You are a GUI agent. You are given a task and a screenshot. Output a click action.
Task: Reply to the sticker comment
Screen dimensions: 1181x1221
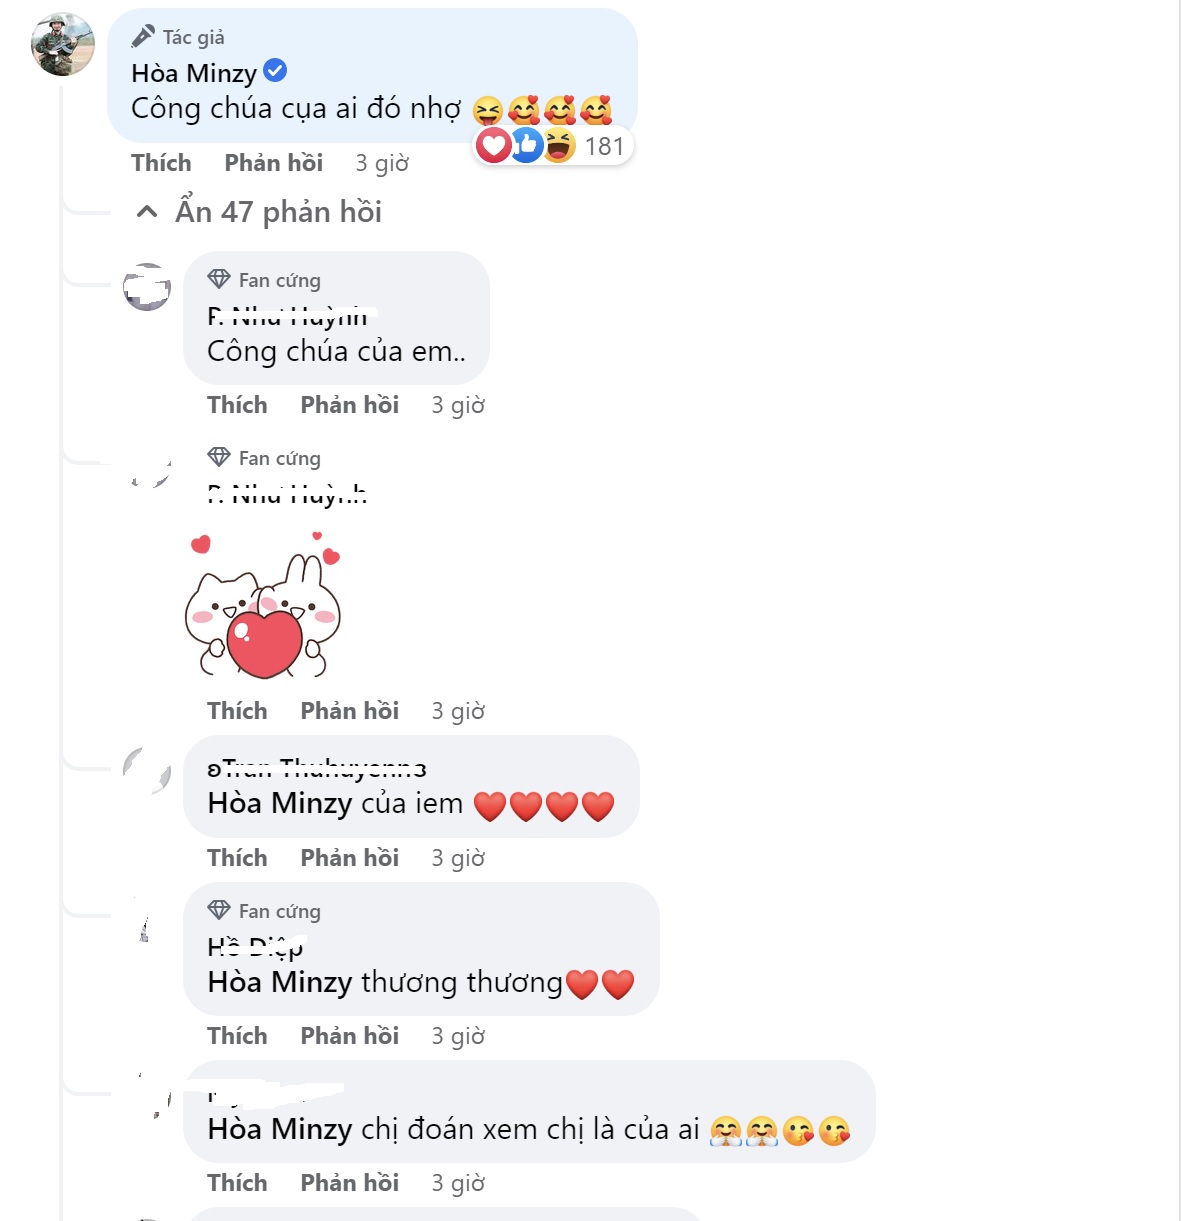(349, 711)
